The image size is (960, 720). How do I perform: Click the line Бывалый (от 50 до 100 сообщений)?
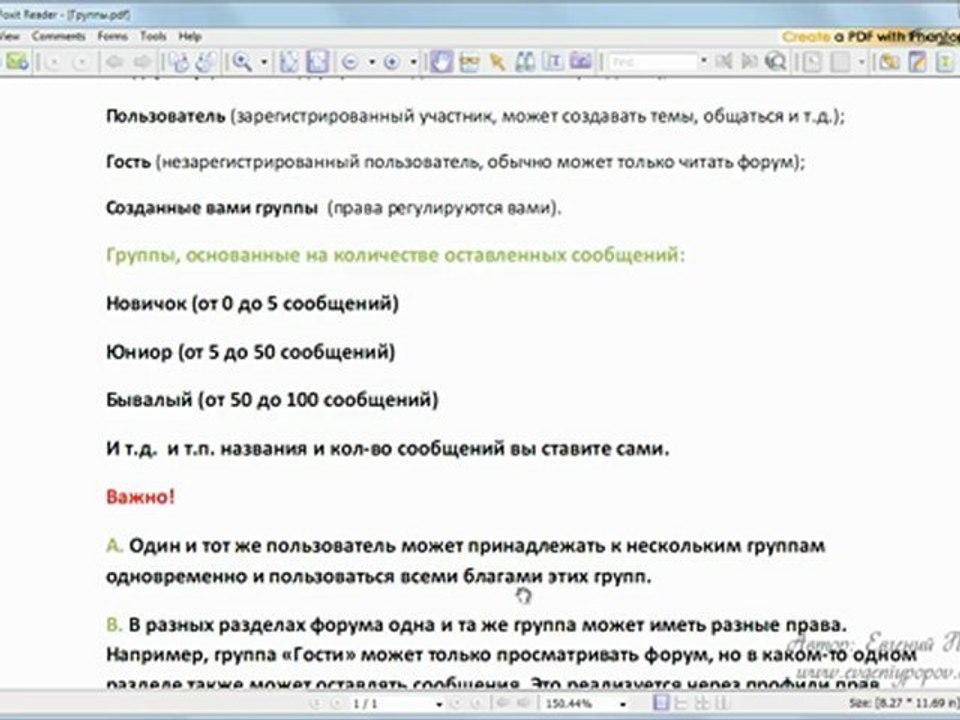click(272, 400)
